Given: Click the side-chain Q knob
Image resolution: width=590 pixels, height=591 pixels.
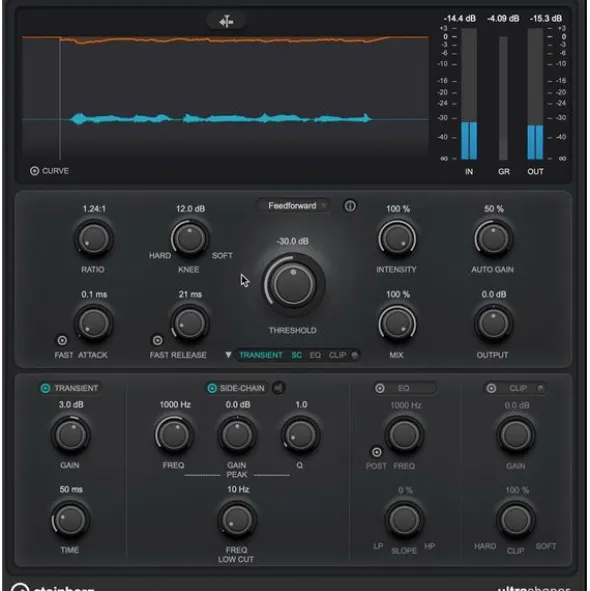Looking at the screenshot, I should click(300, 435).
